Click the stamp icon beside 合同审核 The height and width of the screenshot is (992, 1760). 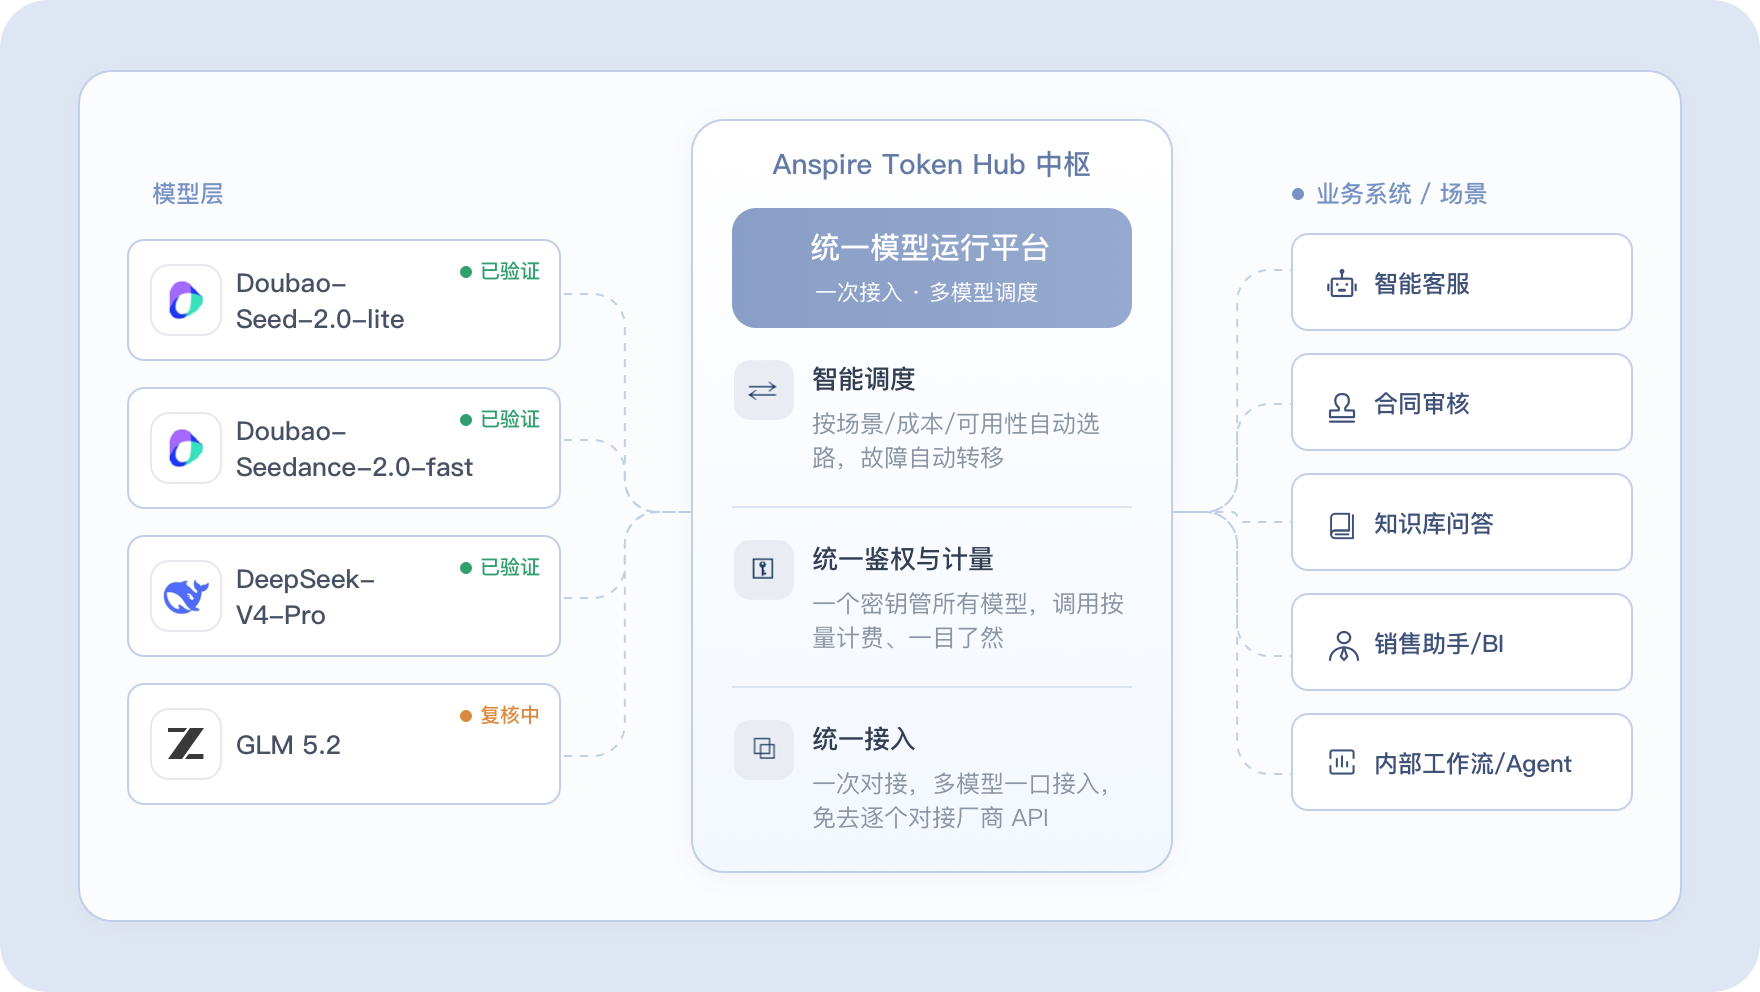pyautogui.click(x=1342, y=406)
